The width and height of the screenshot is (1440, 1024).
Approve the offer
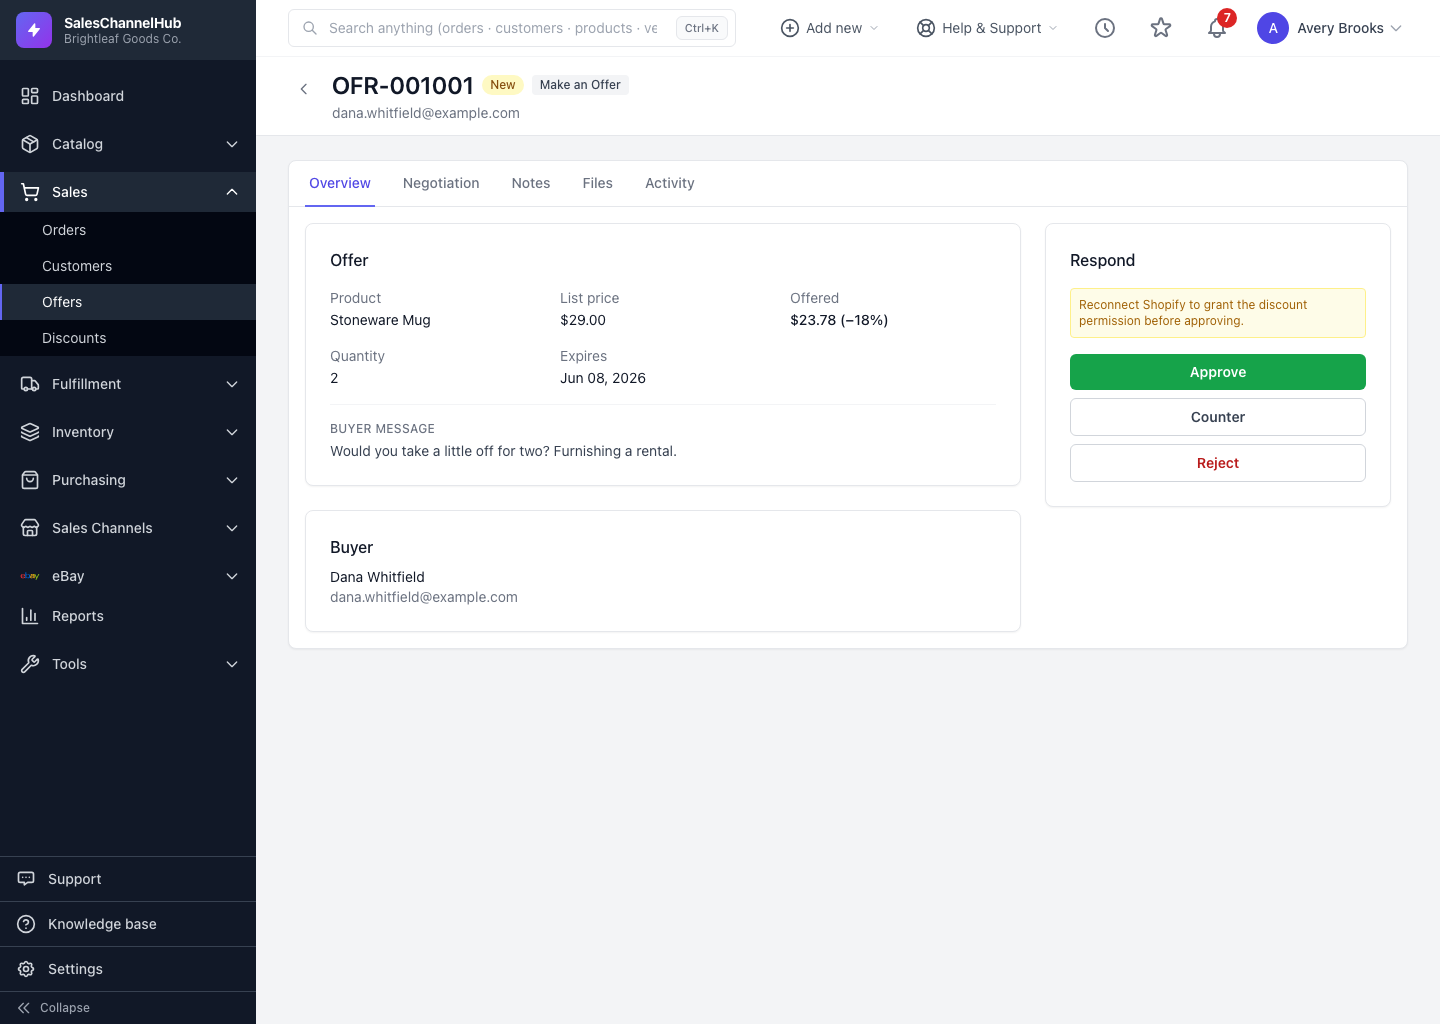click(x=1218, y=372)
